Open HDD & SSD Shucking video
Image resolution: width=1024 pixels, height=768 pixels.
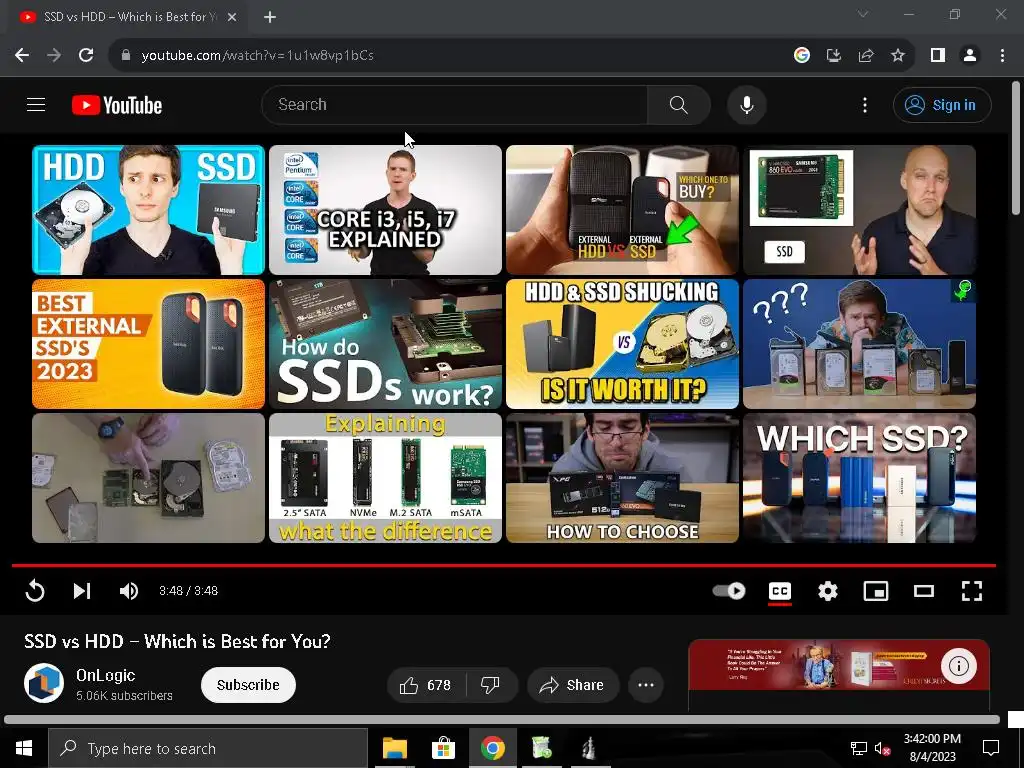click(x=622, y=344)
